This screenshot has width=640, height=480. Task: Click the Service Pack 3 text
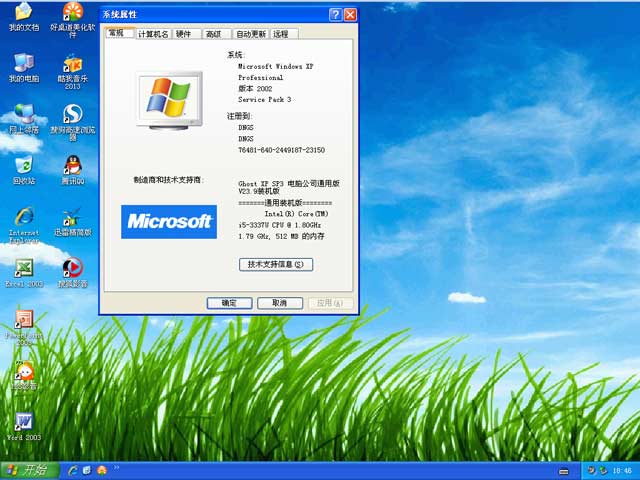(264, 100)
